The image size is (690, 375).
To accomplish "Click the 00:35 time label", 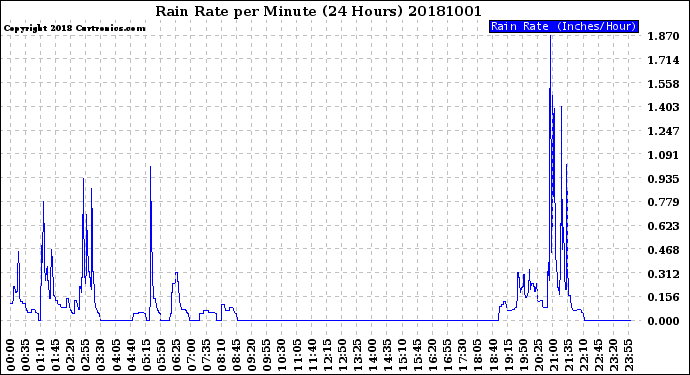I will [26, 355].
